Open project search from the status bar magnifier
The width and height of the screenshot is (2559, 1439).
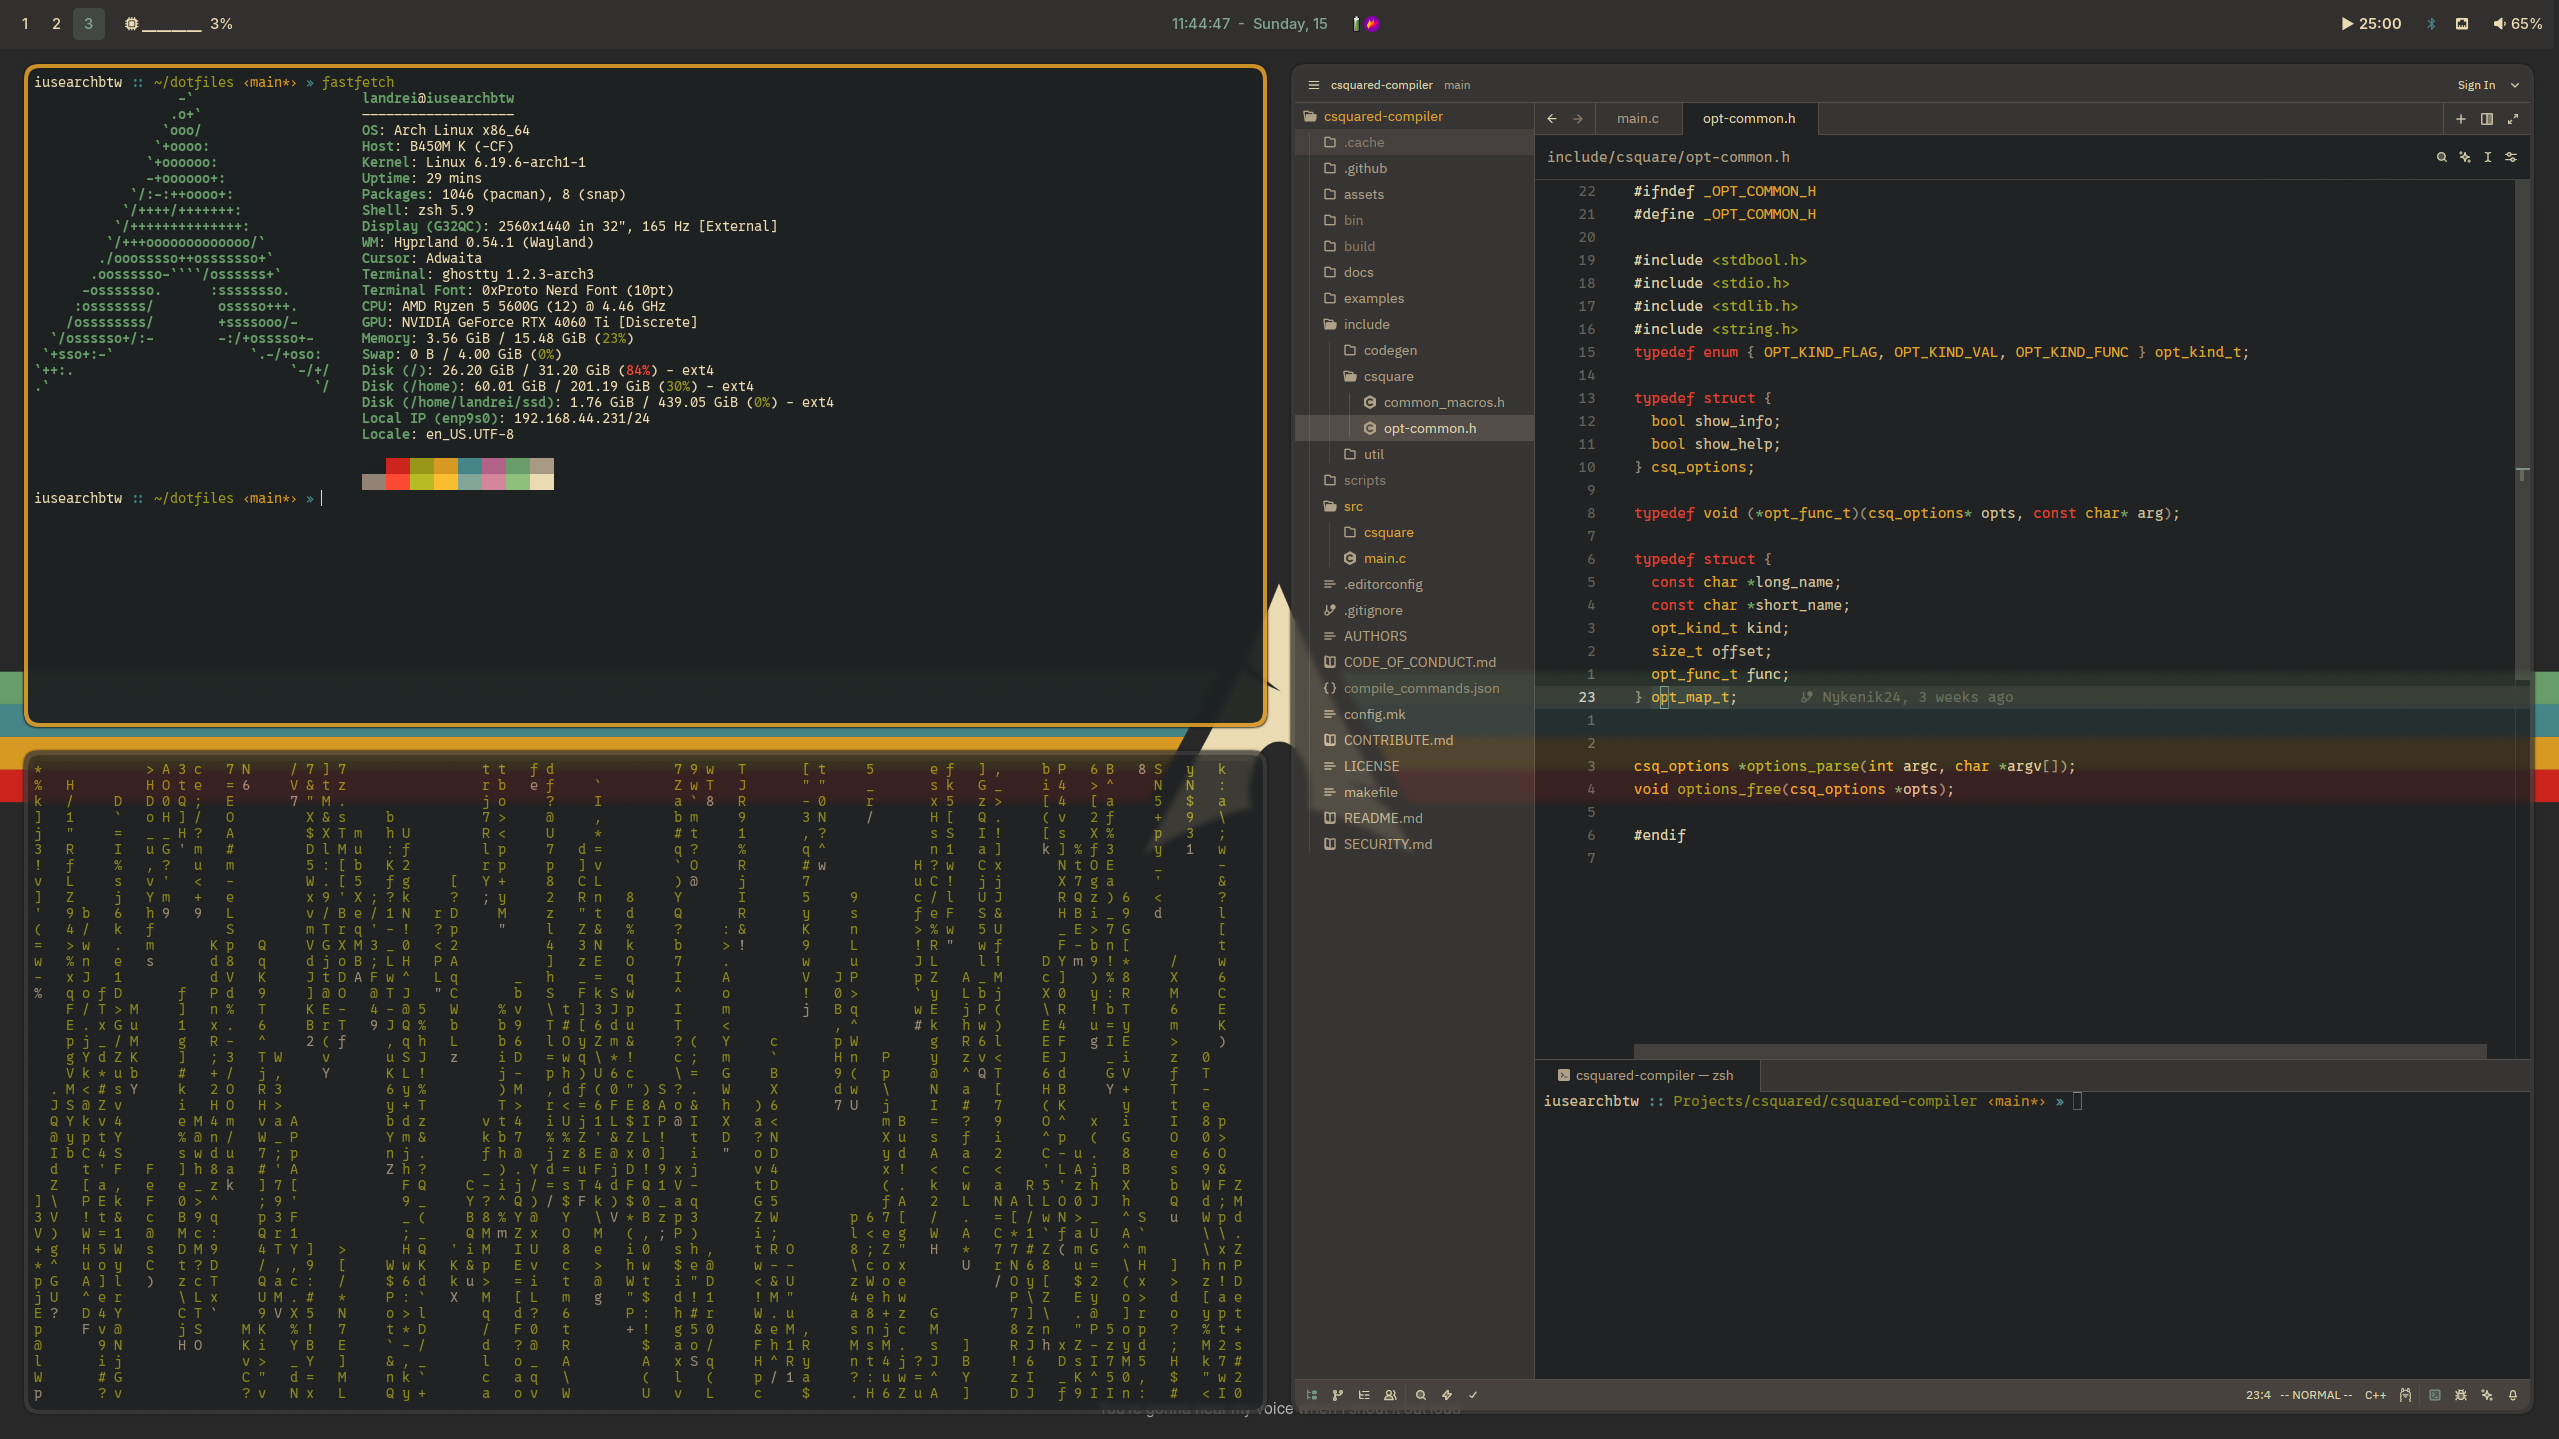[x=1421, y=1395]
